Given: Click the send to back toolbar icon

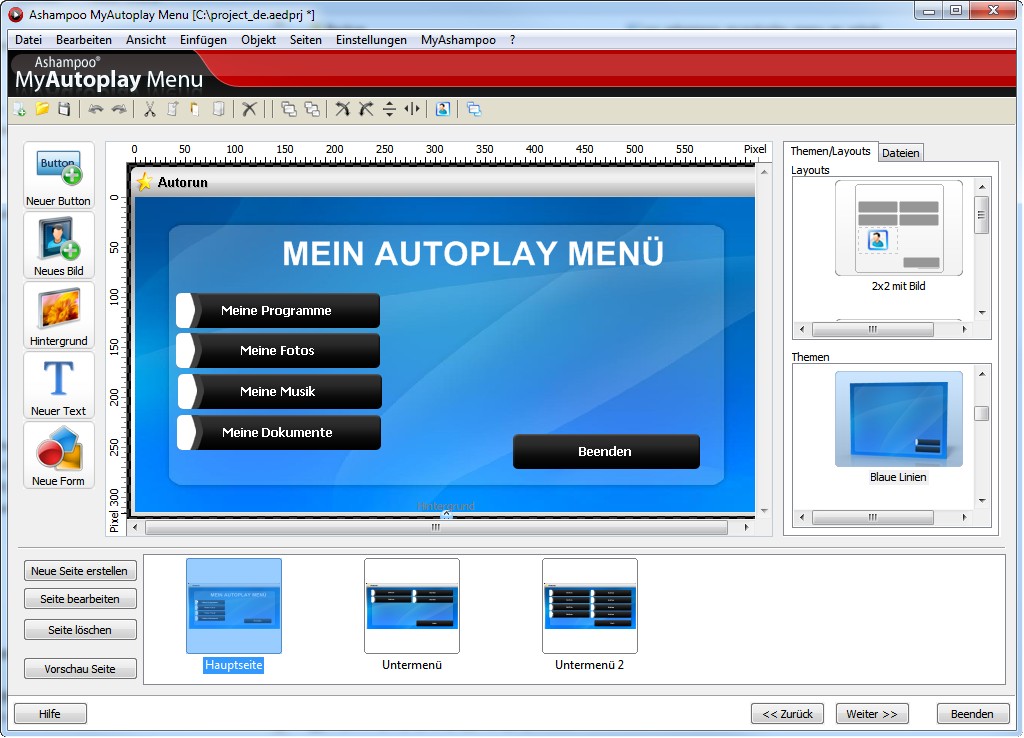Looking at the screenshot, I should tap(312, 109).
